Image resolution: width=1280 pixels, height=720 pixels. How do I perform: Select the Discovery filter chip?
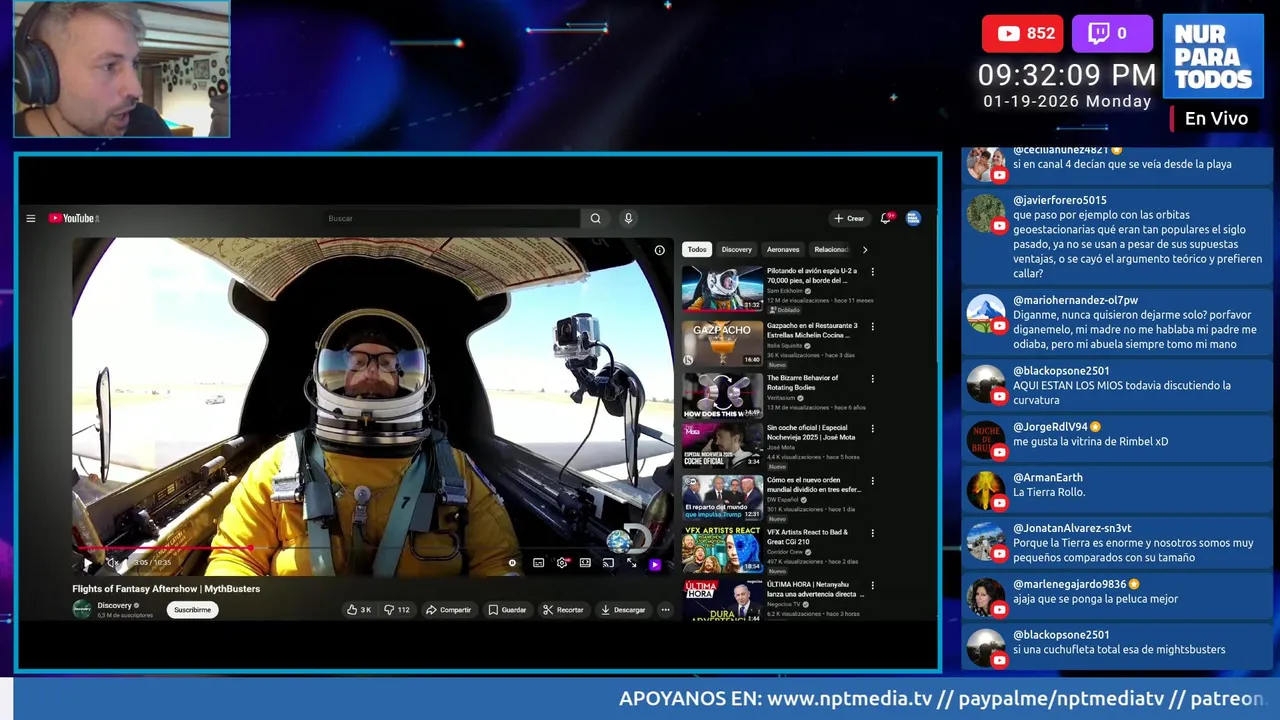point(736,249)
